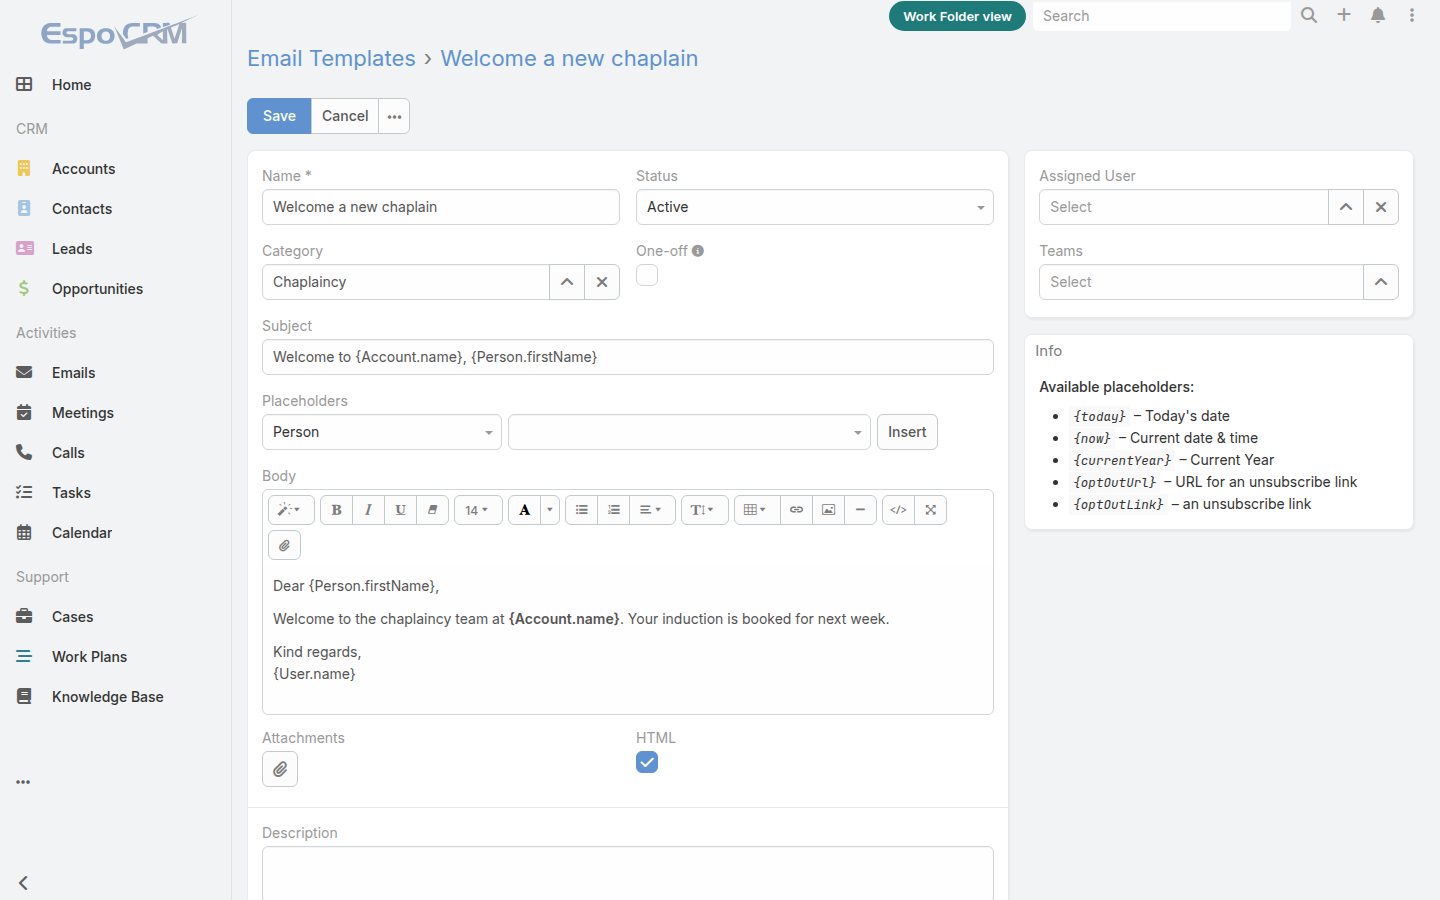This screenshot has height=900, width=1440.
Task: Insert a link in the body
Action: point(796,510)
